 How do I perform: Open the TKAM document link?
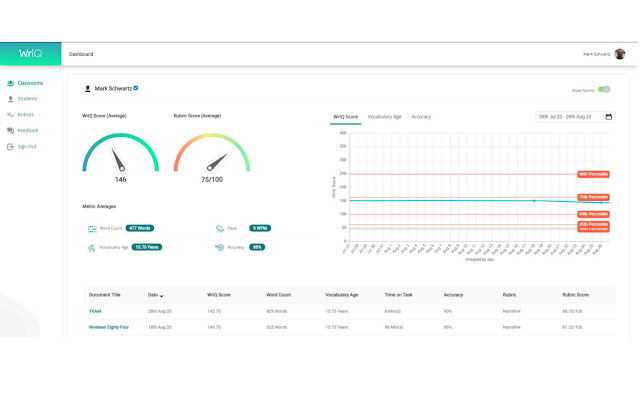[96, 311]
